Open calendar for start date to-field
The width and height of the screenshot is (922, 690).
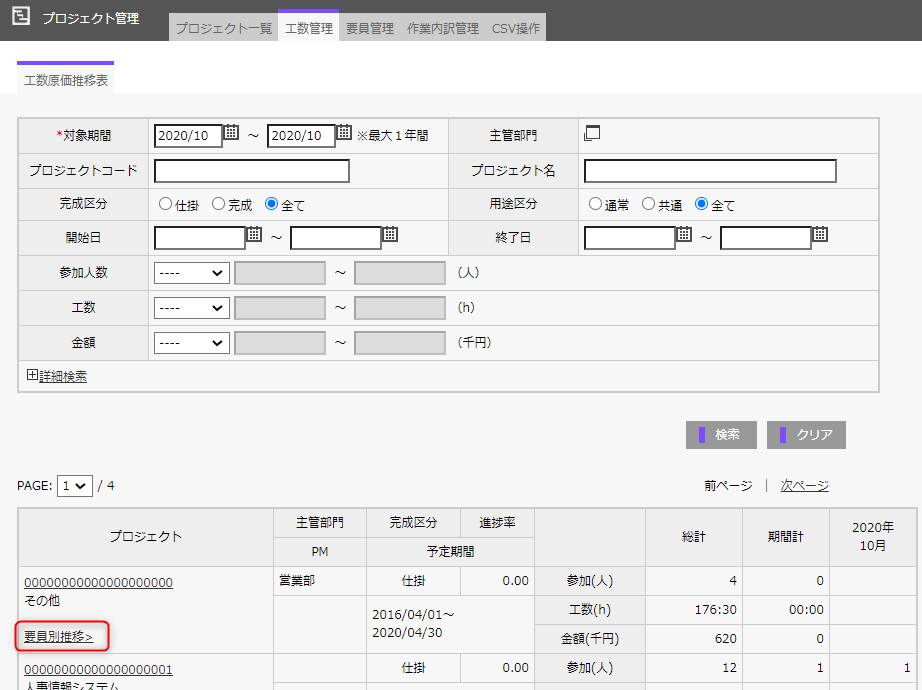tap(390, 235)
